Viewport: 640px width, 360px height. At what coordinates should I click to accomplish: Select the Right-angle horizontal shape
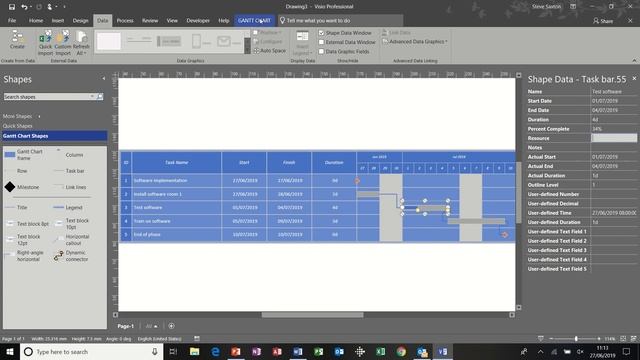tap(24, 256)
